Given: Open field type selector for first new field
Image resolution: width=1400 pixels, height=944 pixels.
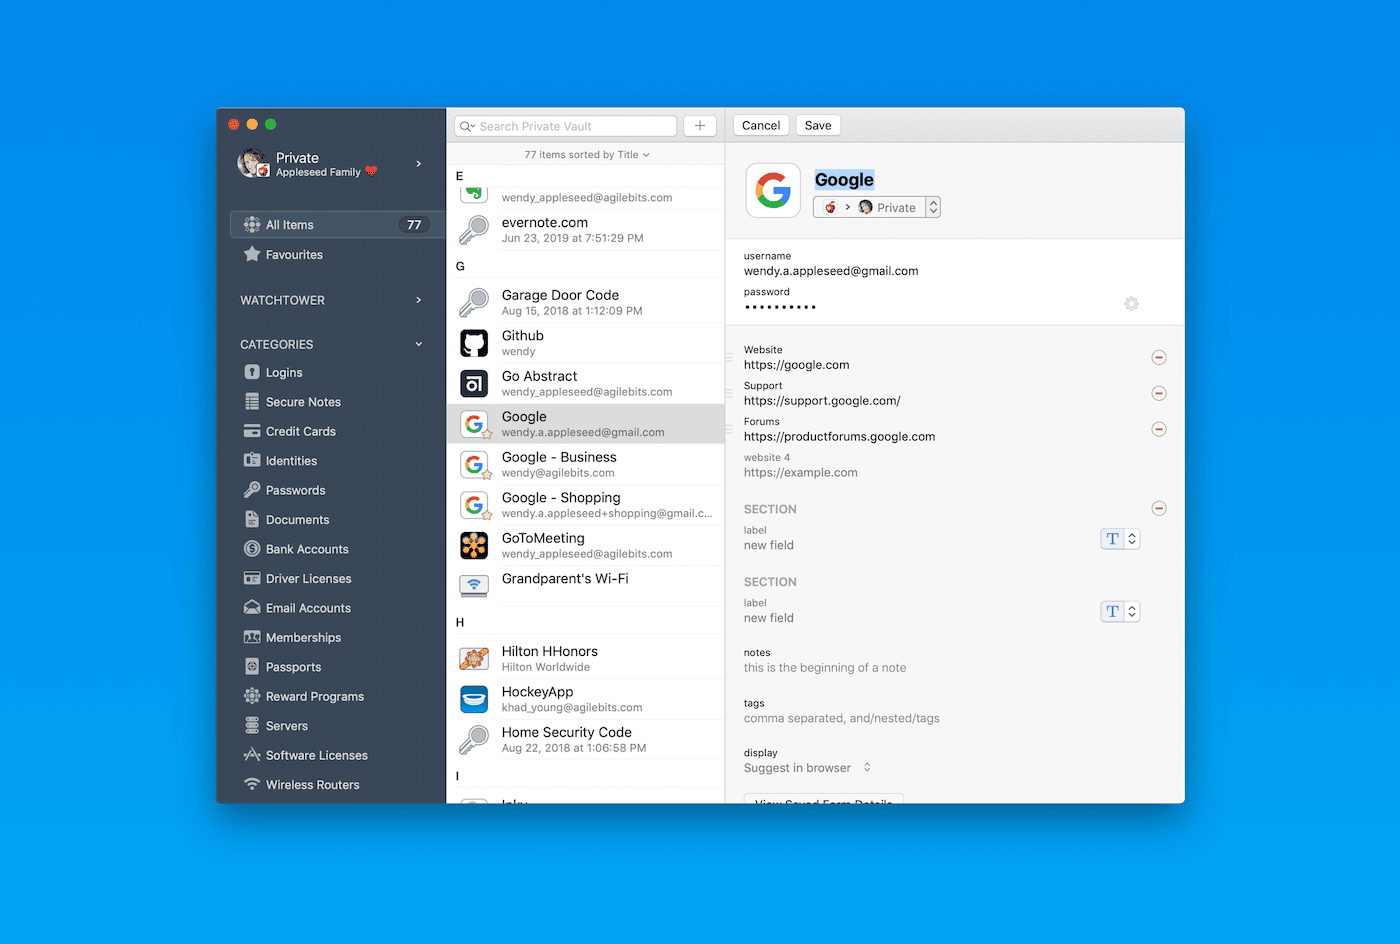Looking at the screenshot, I should [x=1120, y=538].
